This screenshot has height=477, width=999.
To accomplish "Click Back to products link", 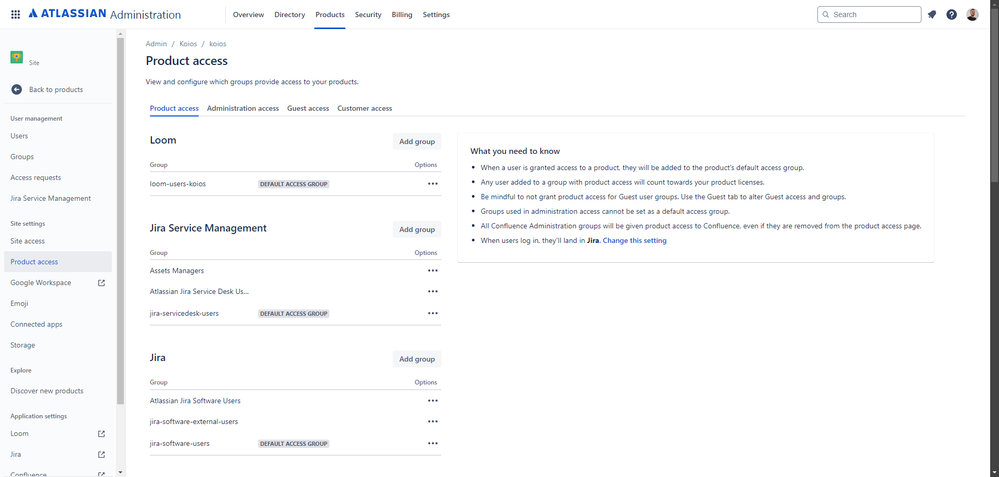I will point(56,90).
